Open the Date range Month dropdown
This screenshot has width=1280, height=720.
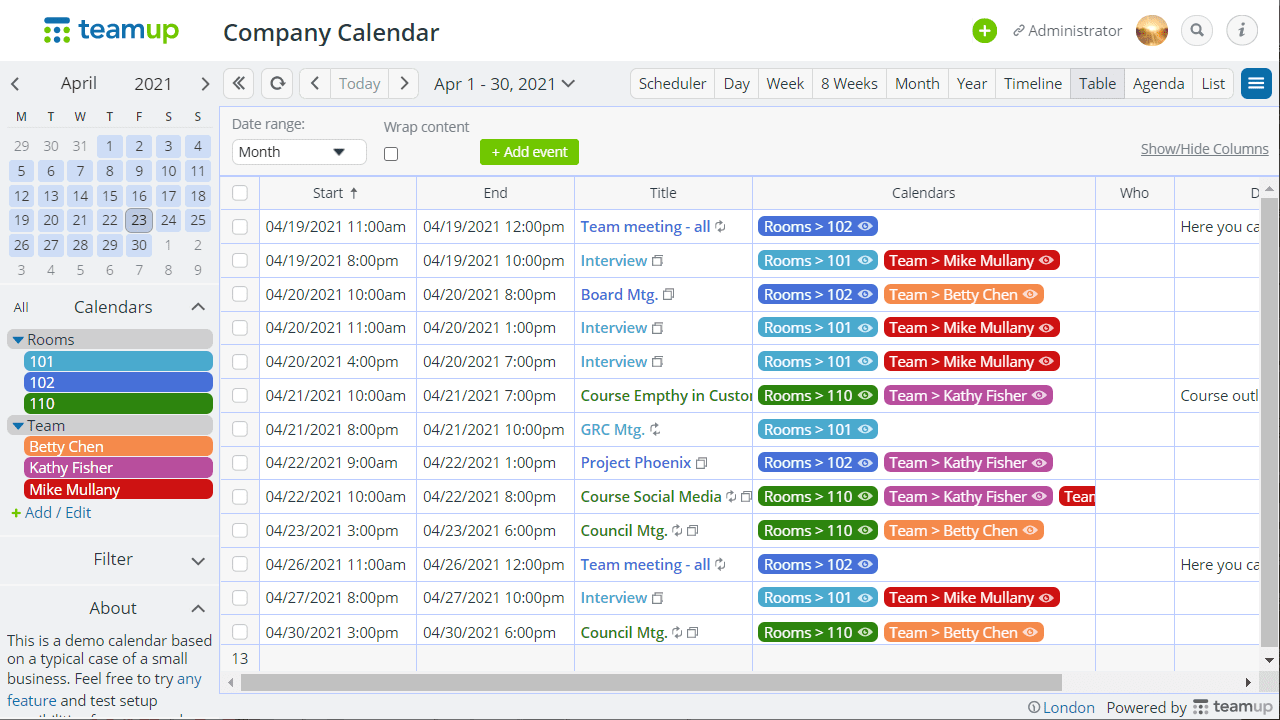tap(299, 152)
